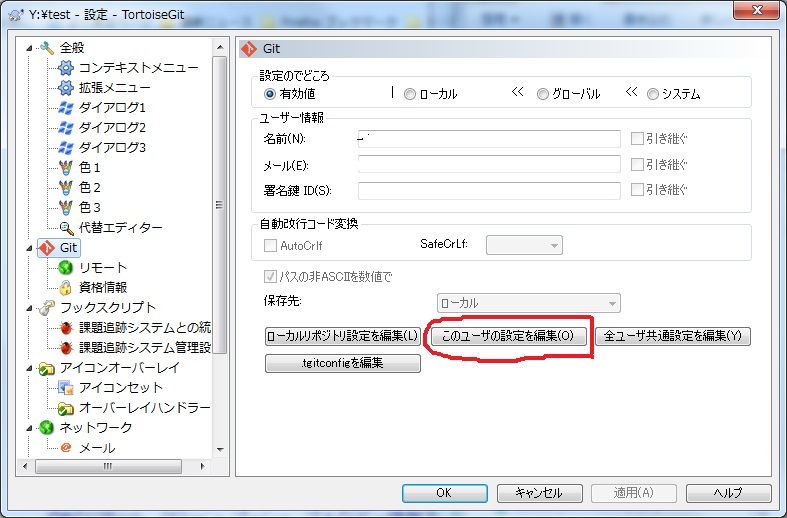787x518 pixels.
Task: Select the グローバル radio button
Action: click(543, 94)
